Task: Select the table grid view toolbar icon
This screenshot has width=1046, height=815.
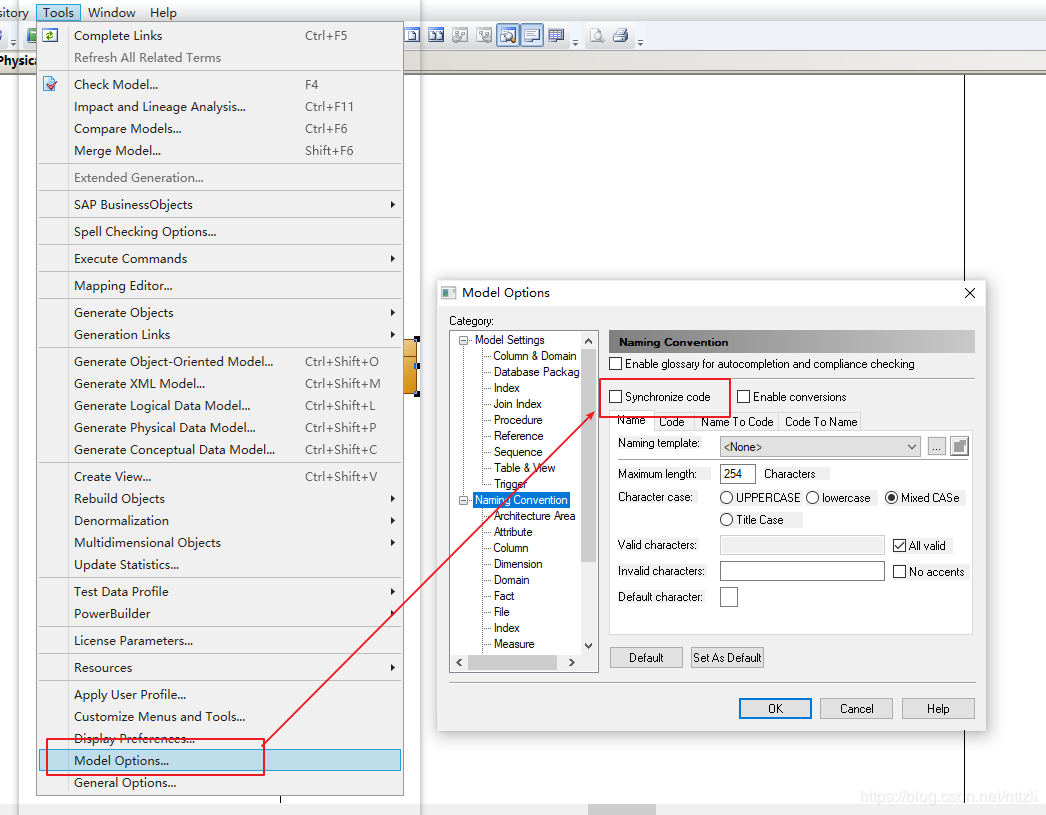Action: coord(558,34)
